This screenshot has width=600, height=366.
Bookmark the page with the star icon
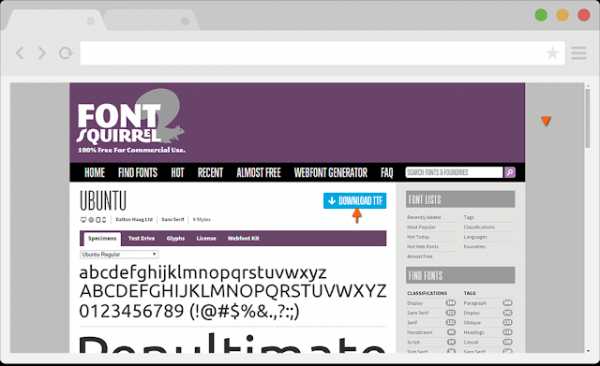point(552,53)
